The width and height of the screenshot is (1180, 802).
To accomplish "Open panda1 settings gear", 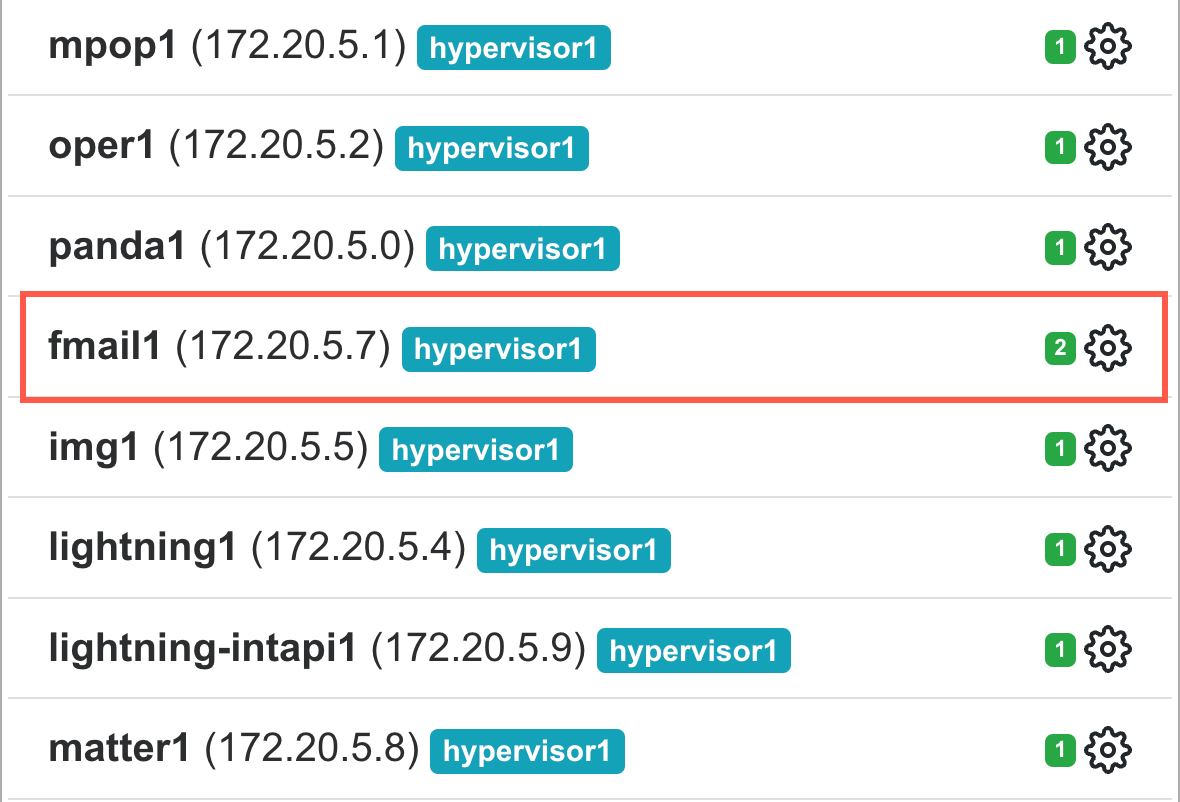I will click(1108, 248).
